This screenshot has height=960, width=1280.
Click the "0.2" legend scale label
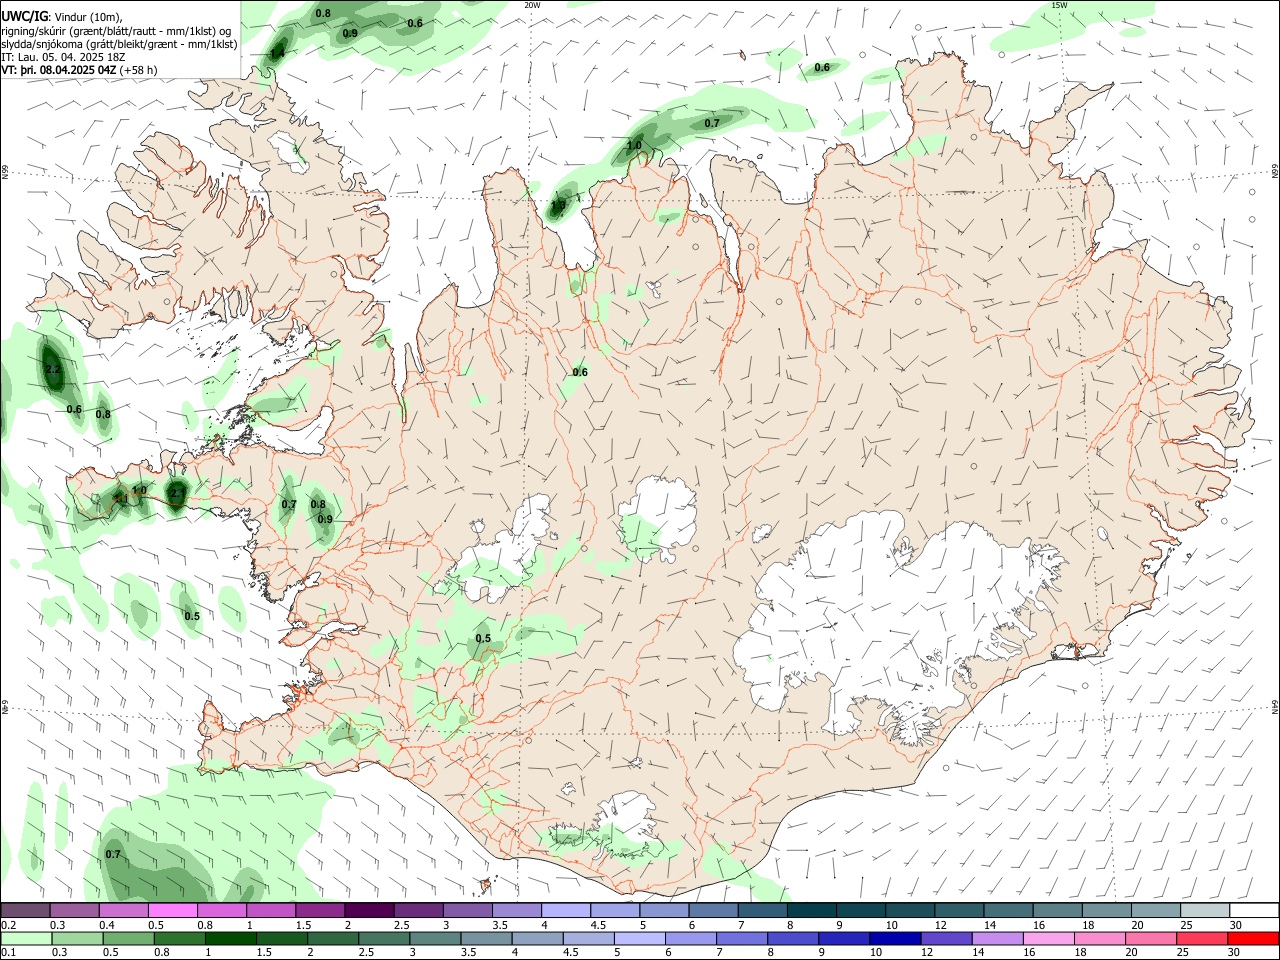pyautogui.click(x=9, y=925)
